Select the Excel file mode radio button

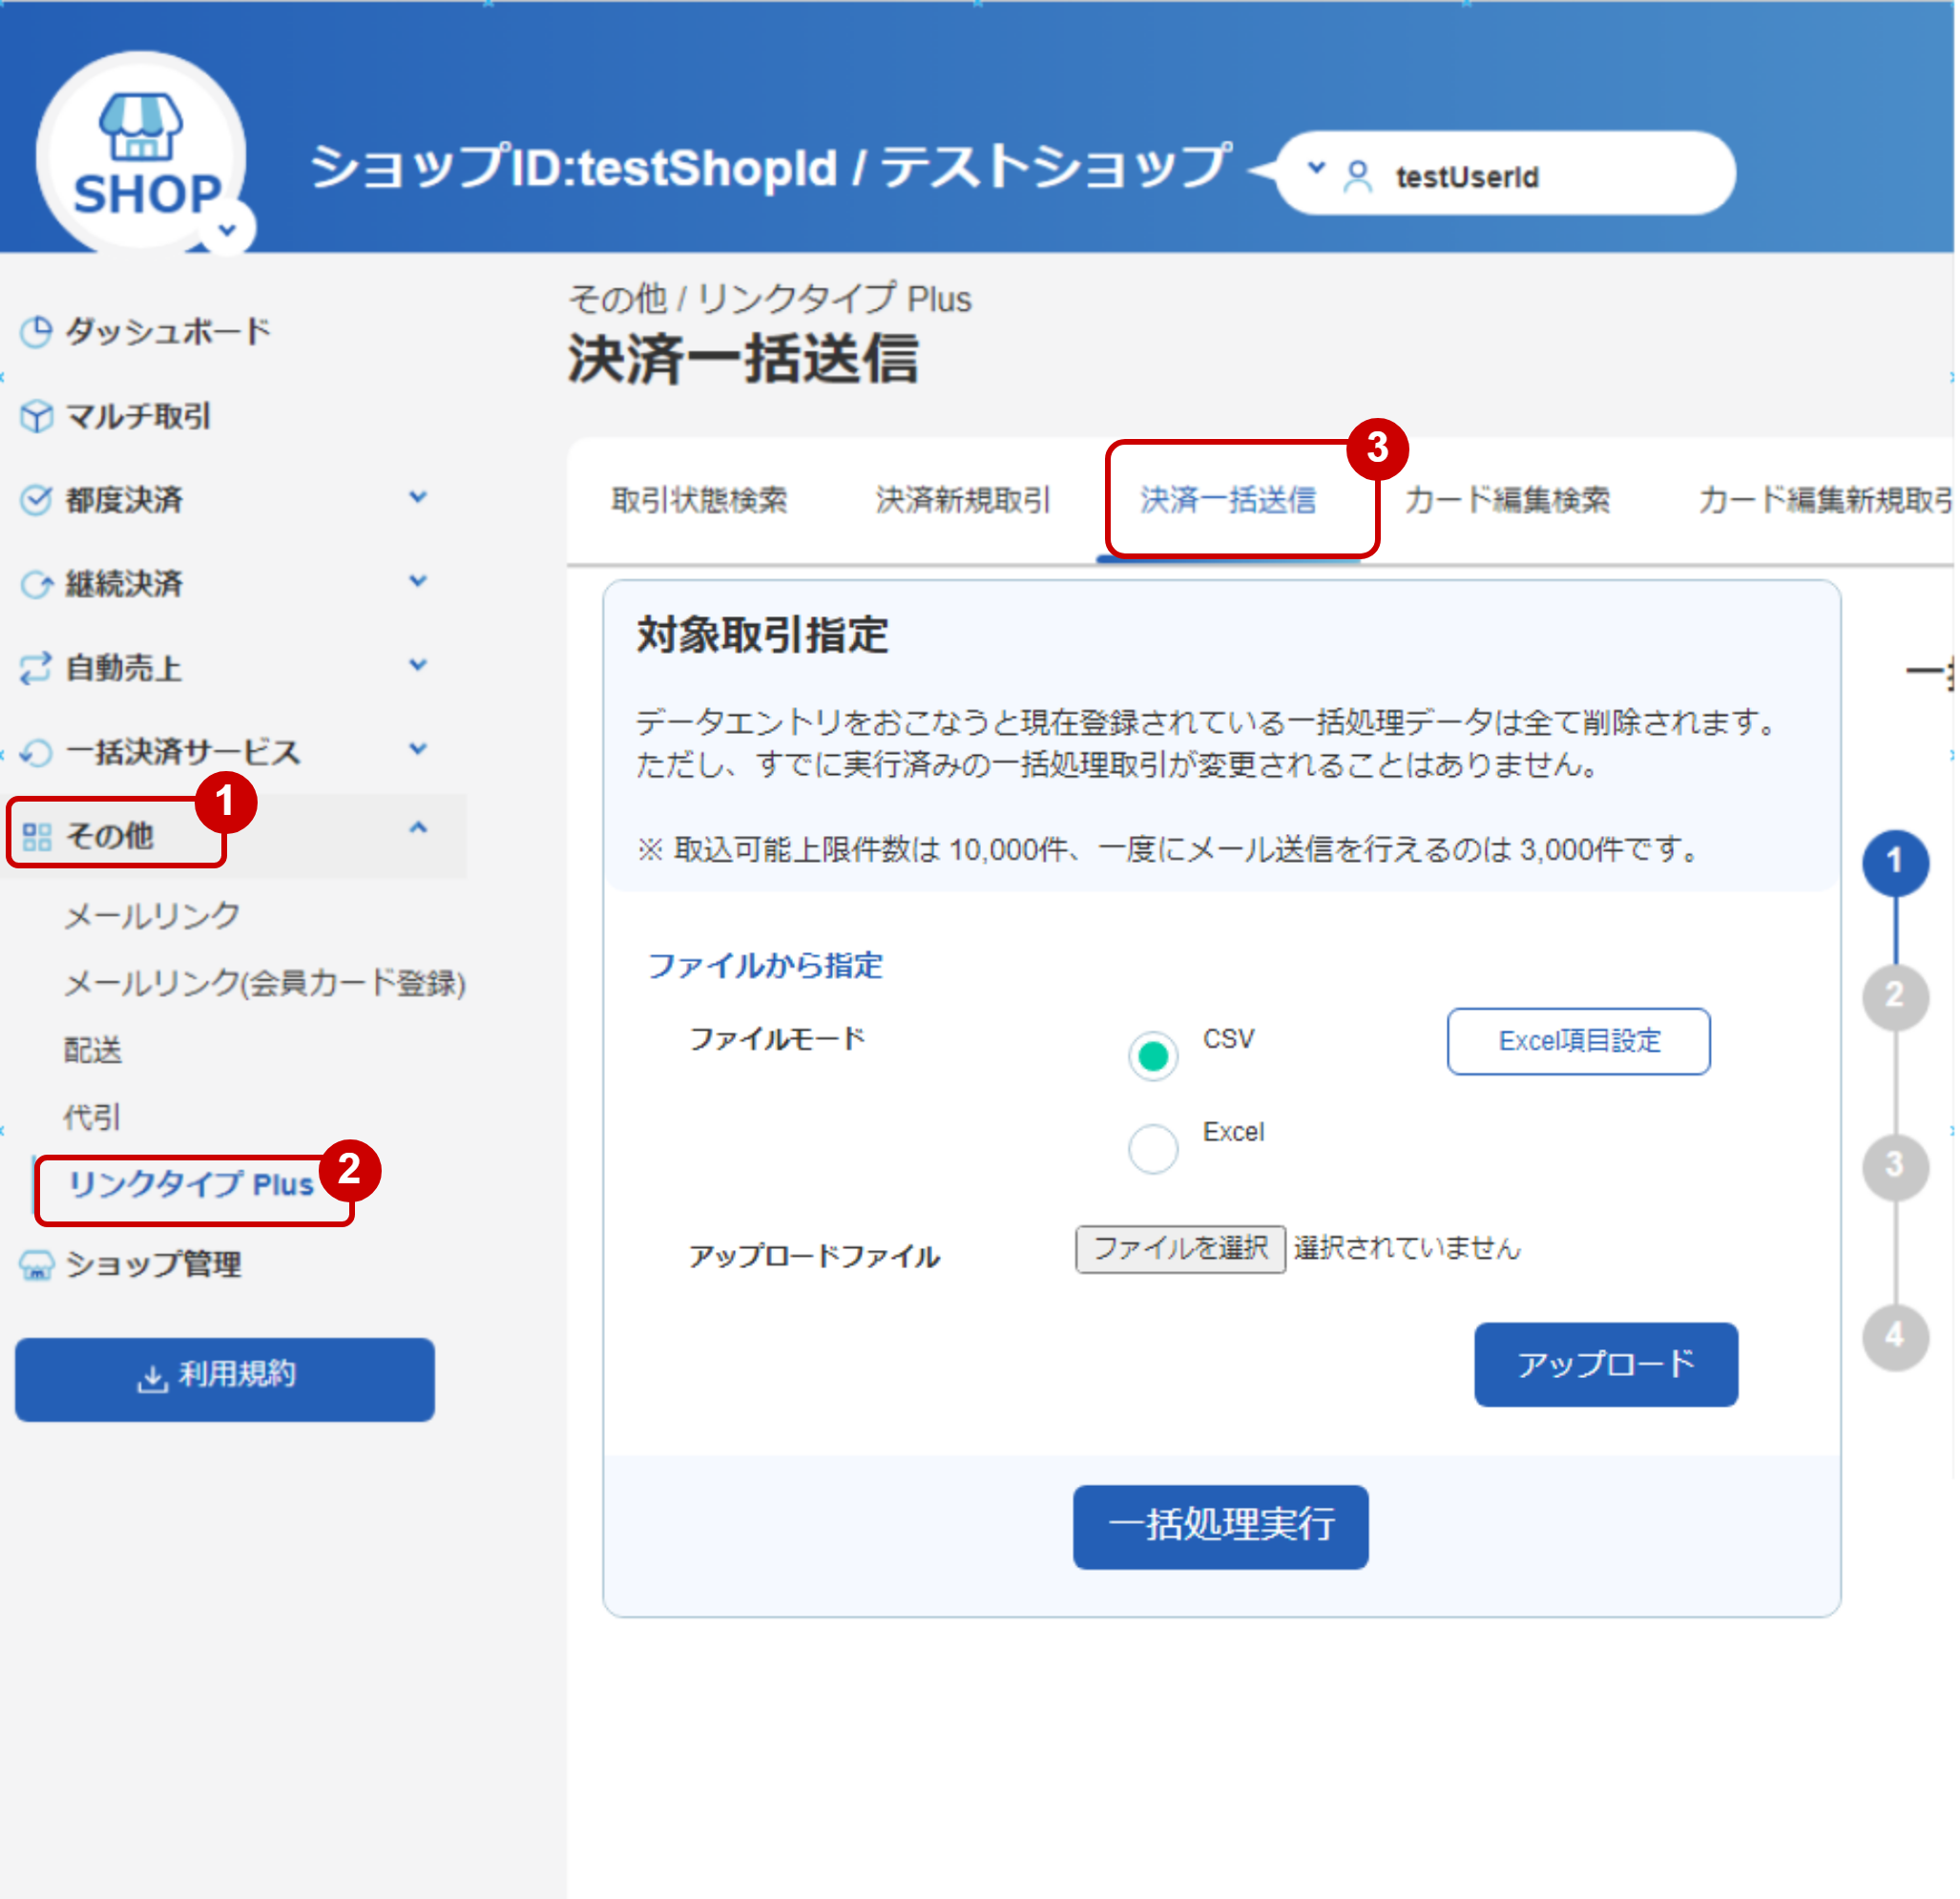1153,1149
